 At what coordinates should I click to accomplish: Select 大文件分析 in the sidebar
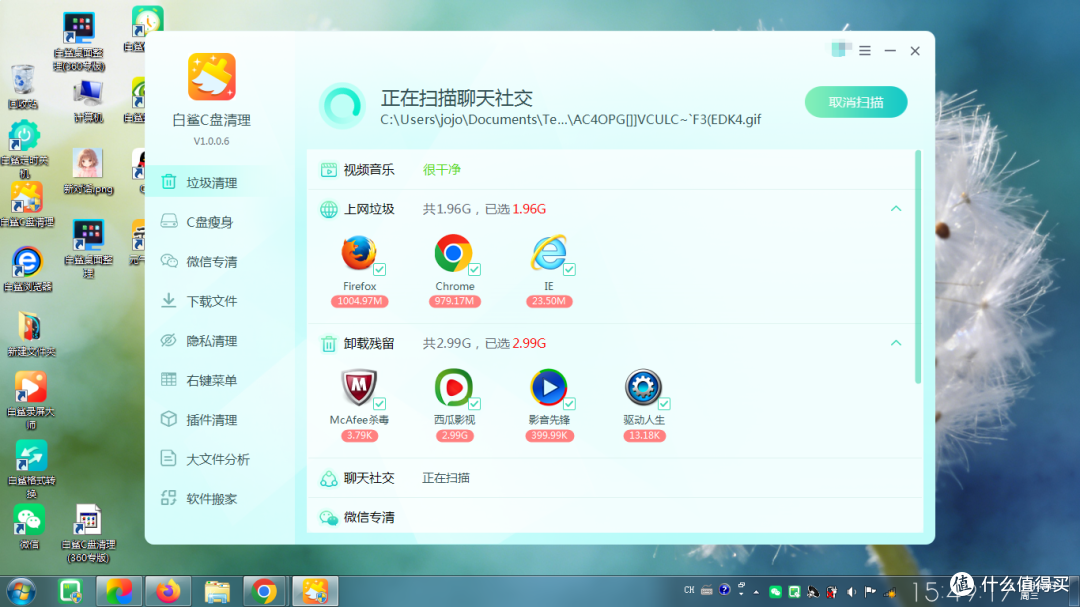pos(220,460)
